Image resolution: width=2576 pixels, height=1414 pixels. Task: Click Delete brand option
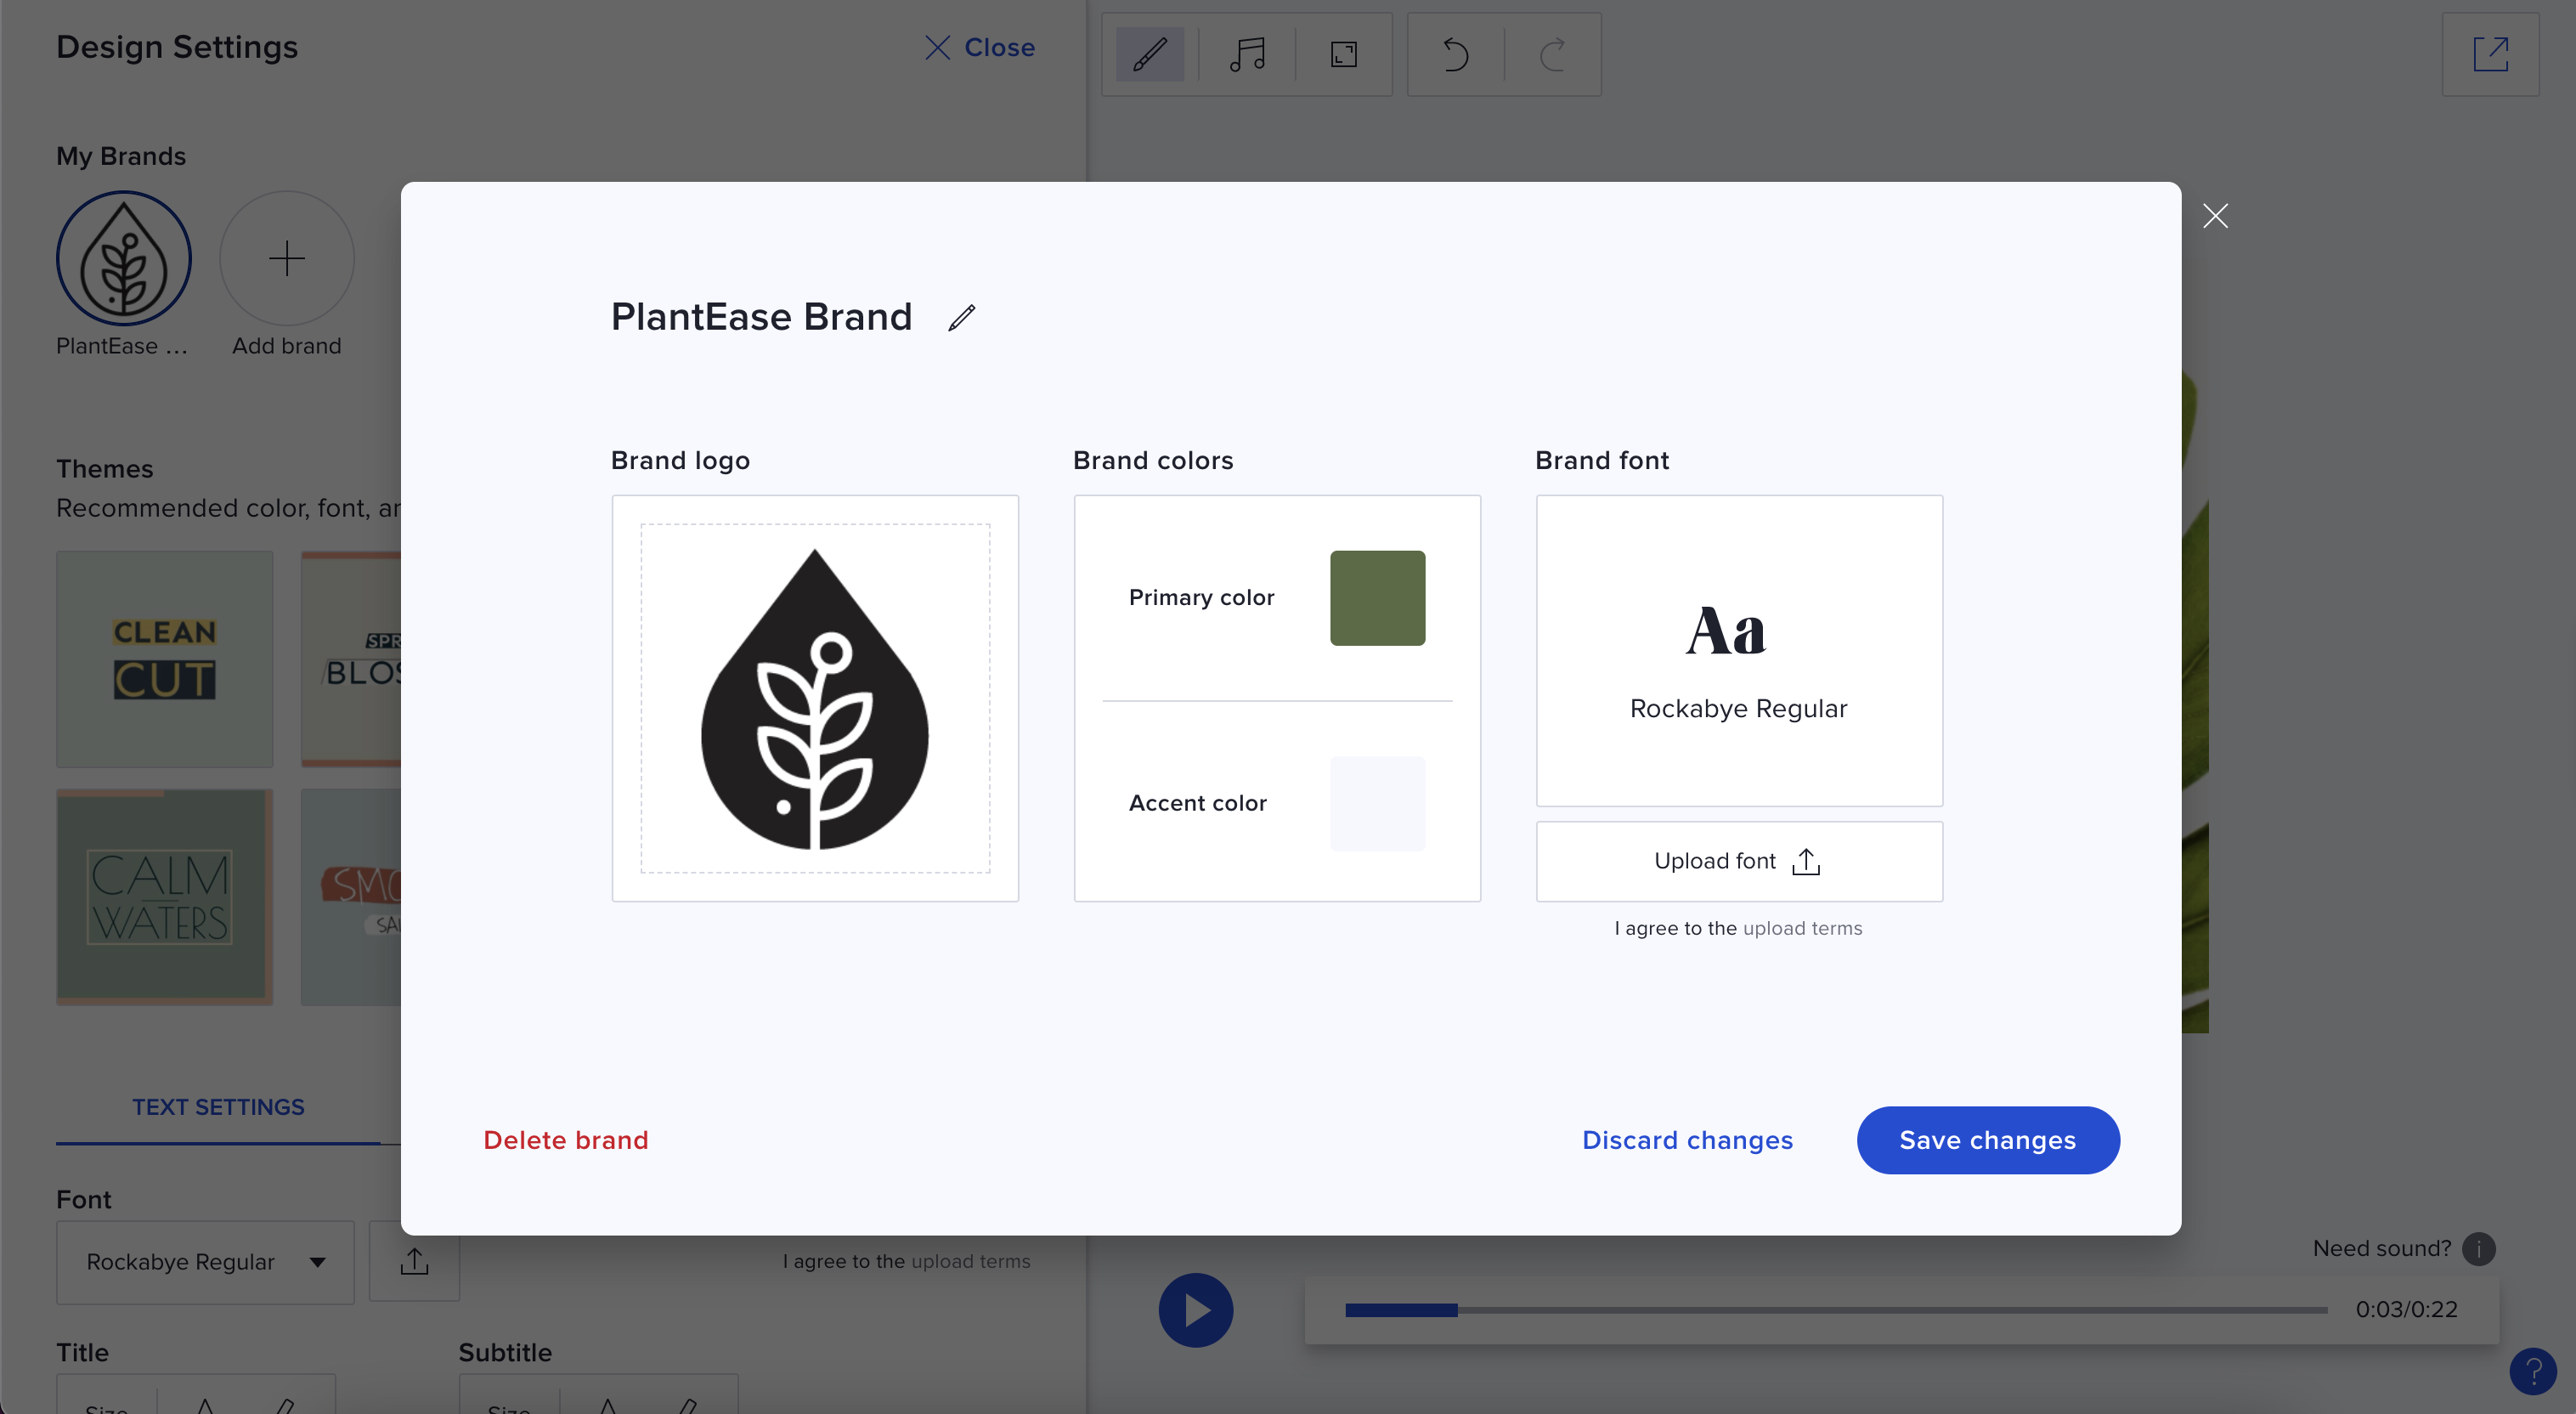point(566,1139)
